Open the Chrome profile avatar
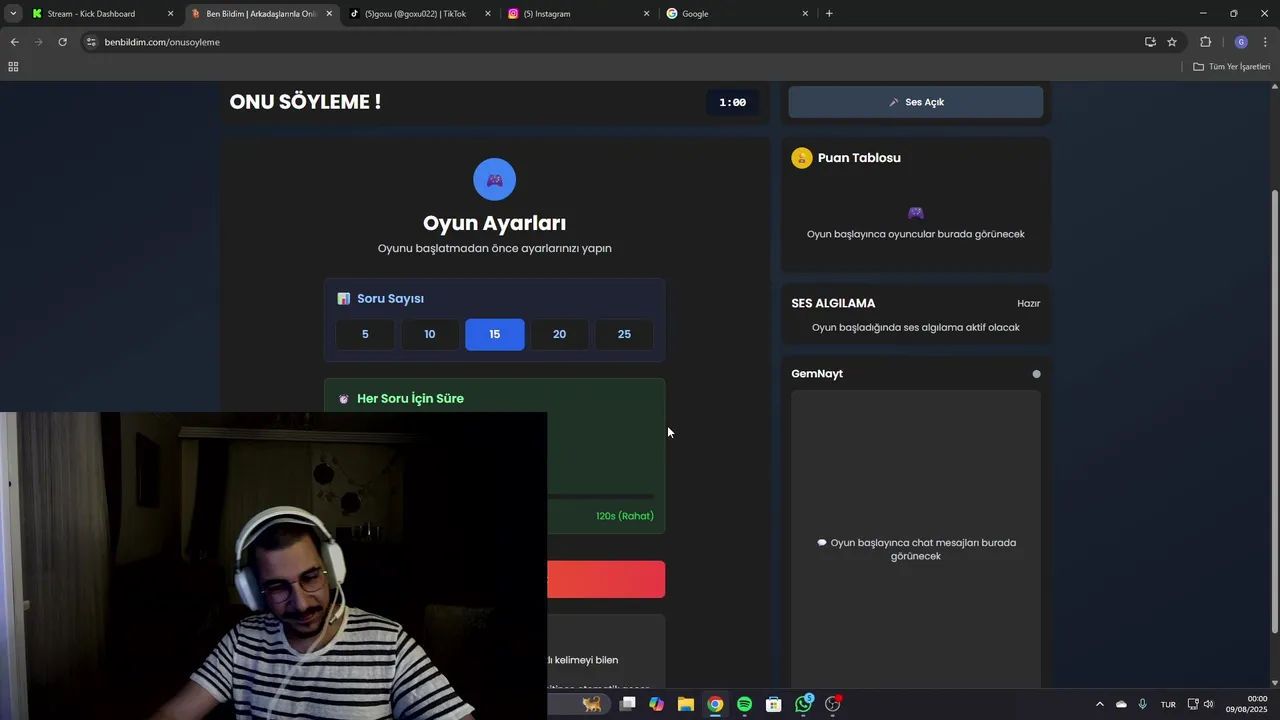 click(x=1241, y=42)
